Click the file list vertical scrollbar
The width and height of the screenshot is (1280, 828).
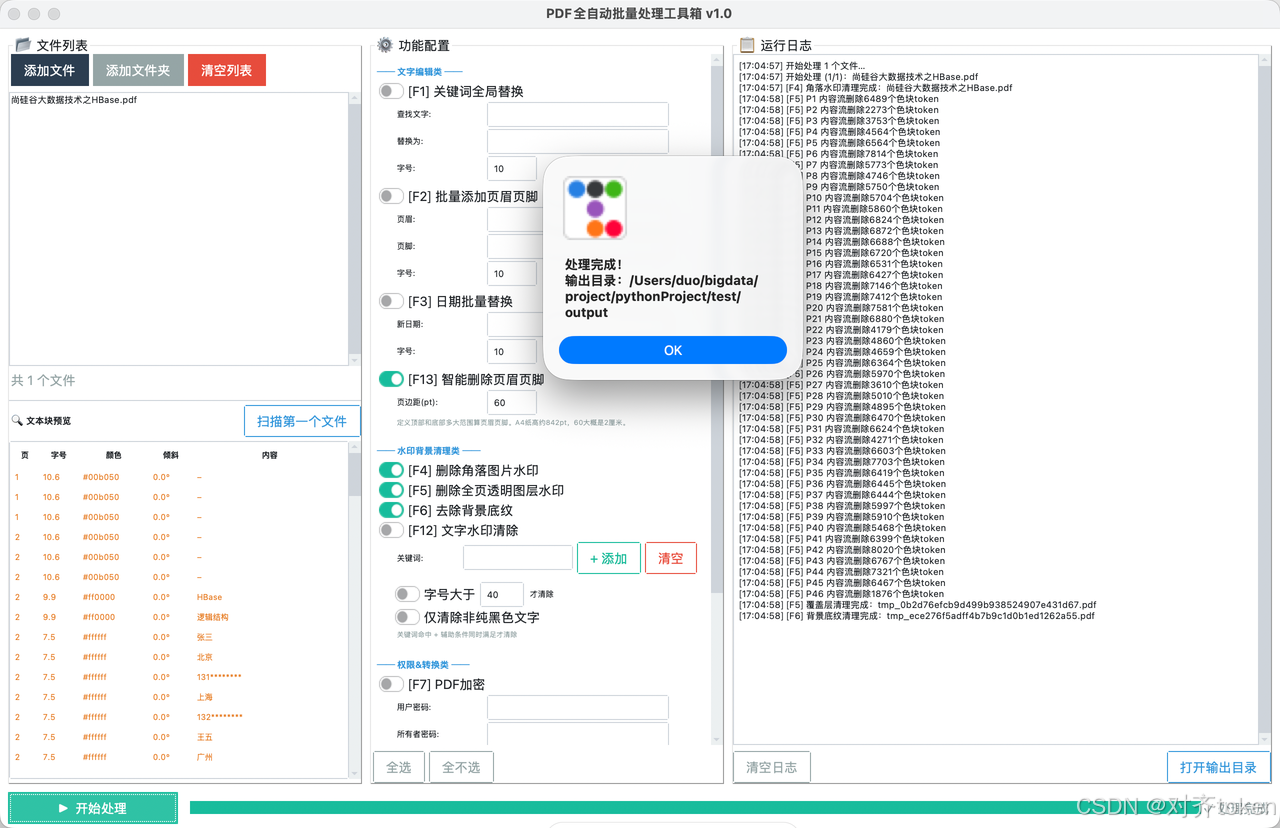(354, 229)
